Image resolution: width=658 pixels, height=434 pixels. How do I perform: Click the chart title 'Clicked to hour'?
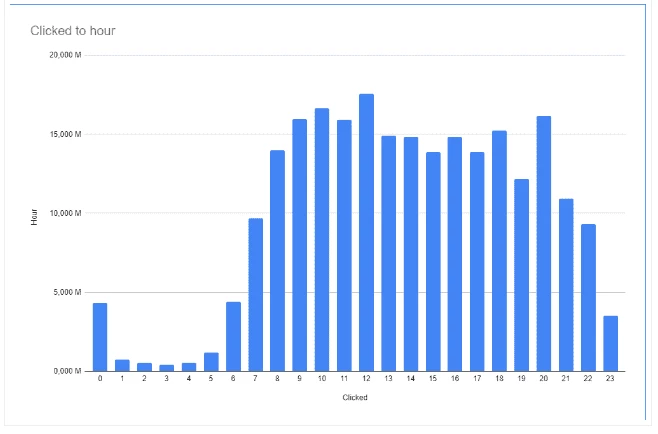tap(73, 31)
